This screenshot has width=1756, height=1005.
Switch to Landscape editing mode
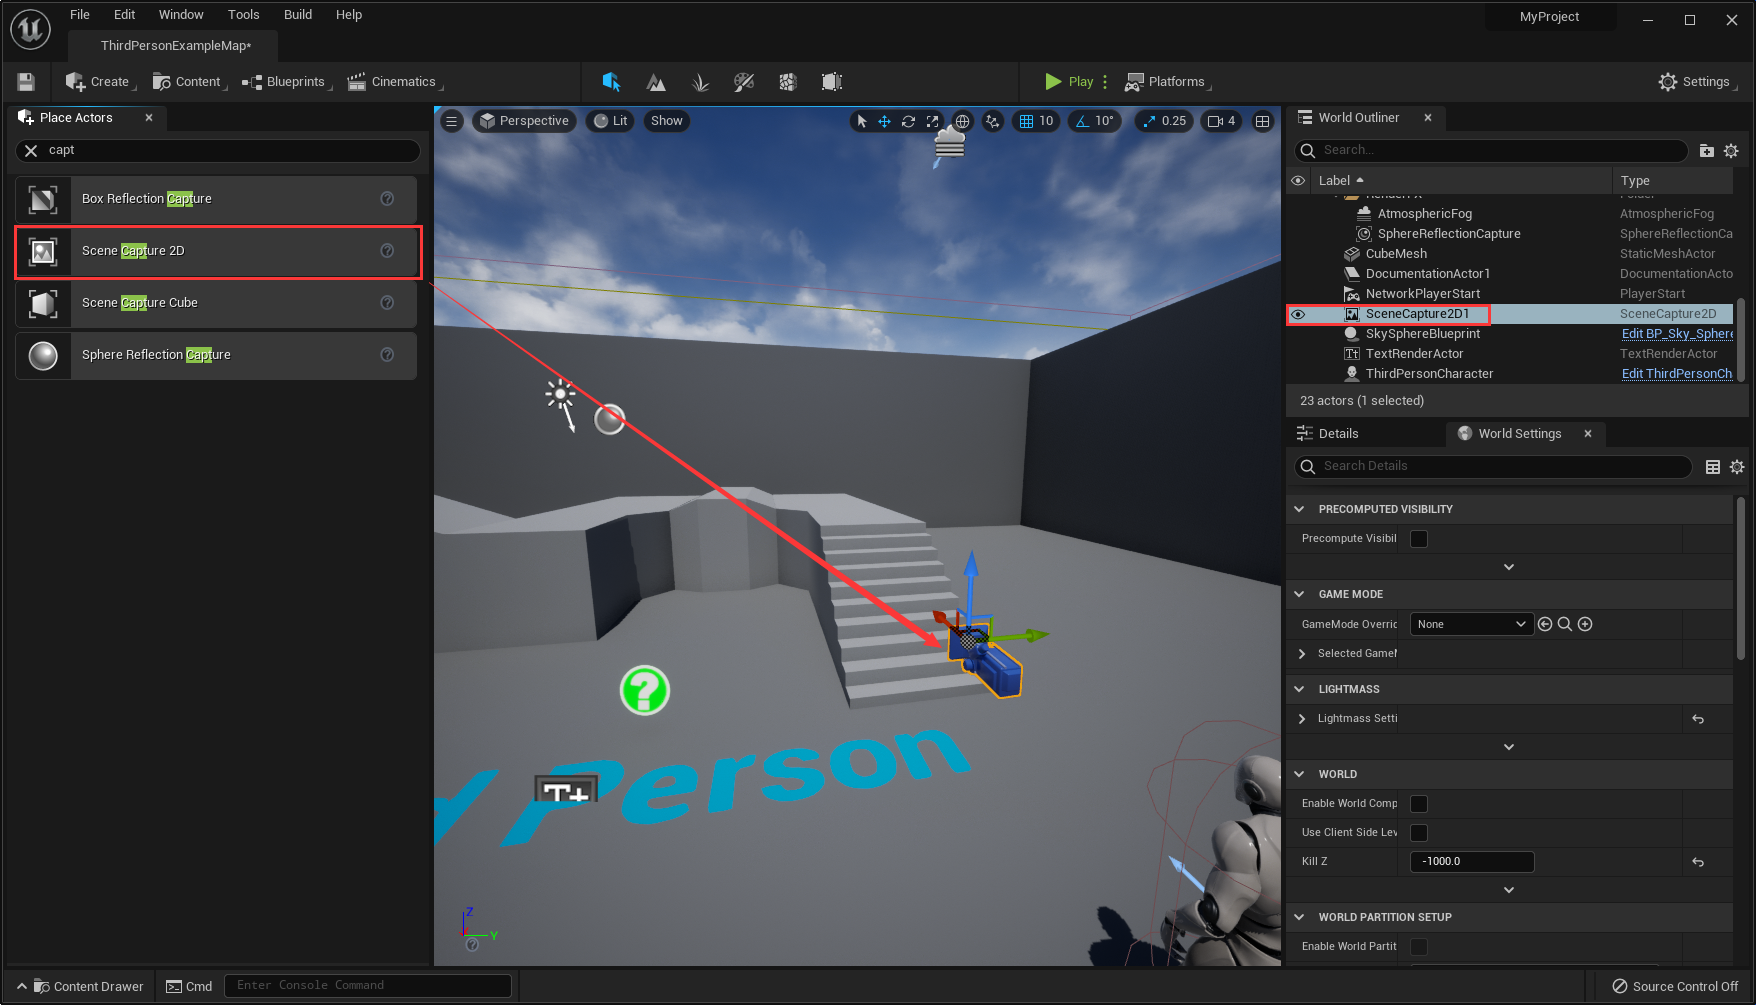[x=656, y=82]
